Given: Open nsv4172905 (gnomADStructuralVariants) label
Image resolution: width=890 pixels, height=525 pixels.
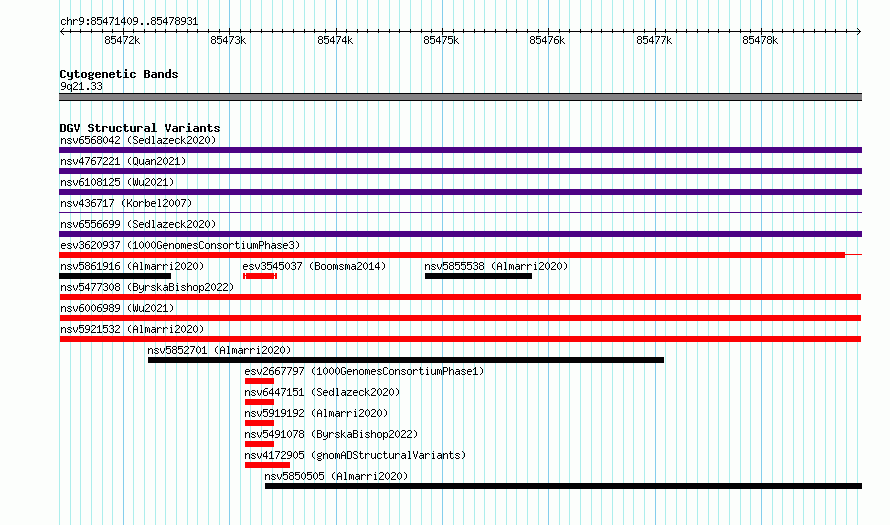Looking at the screenshot, I should coord(355,455).
